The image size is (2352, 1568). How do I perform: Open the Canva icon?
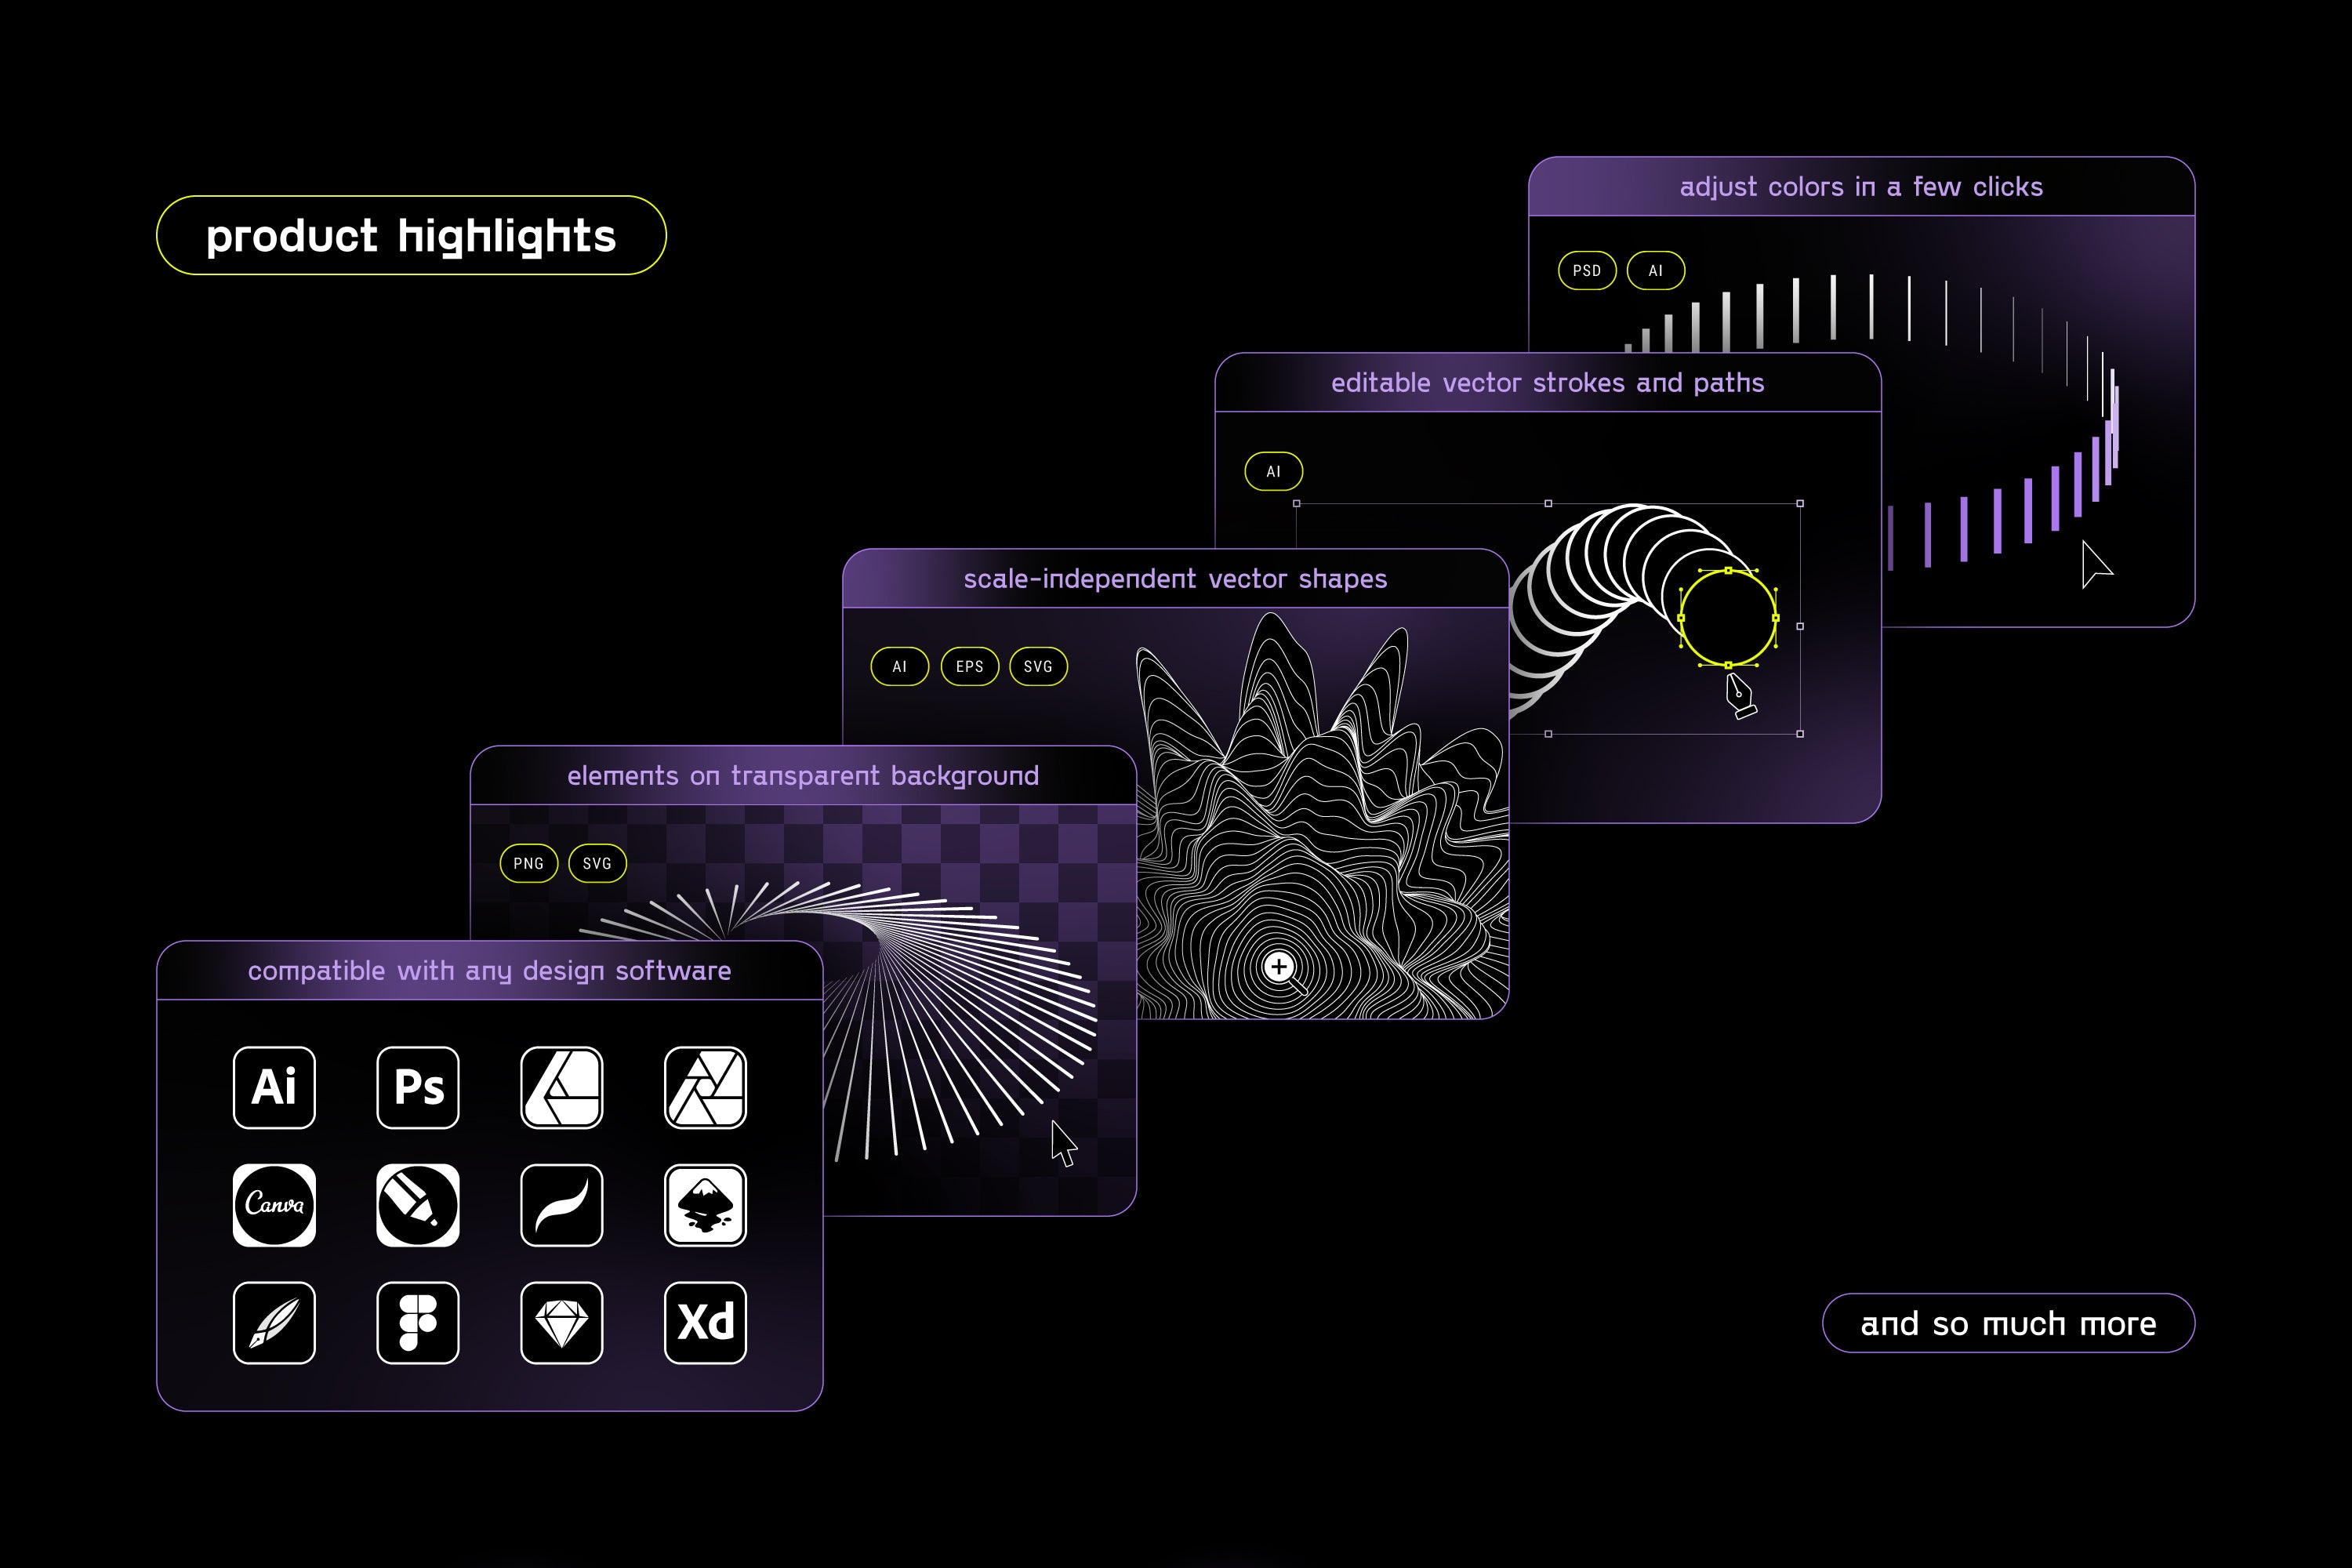(274, 1205)
